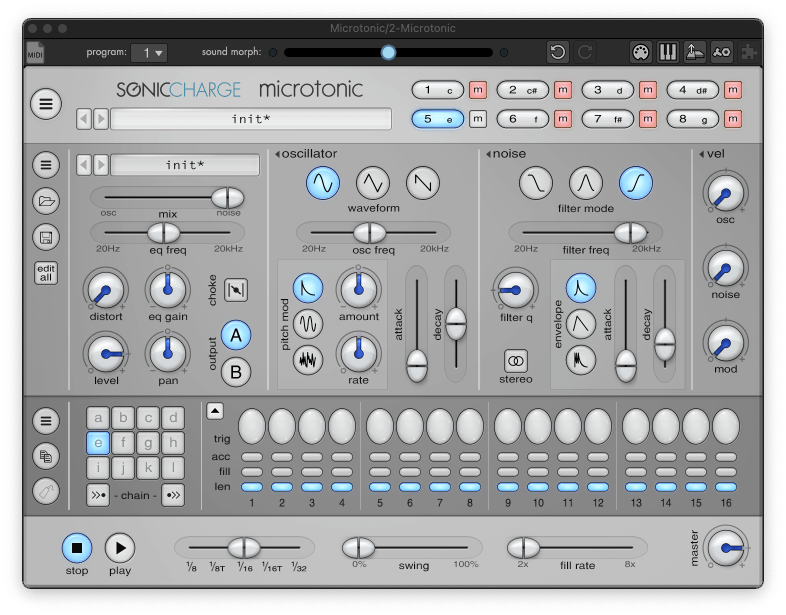
Task: Collapse the vel section triangle
Action: [x=700, y=155]
